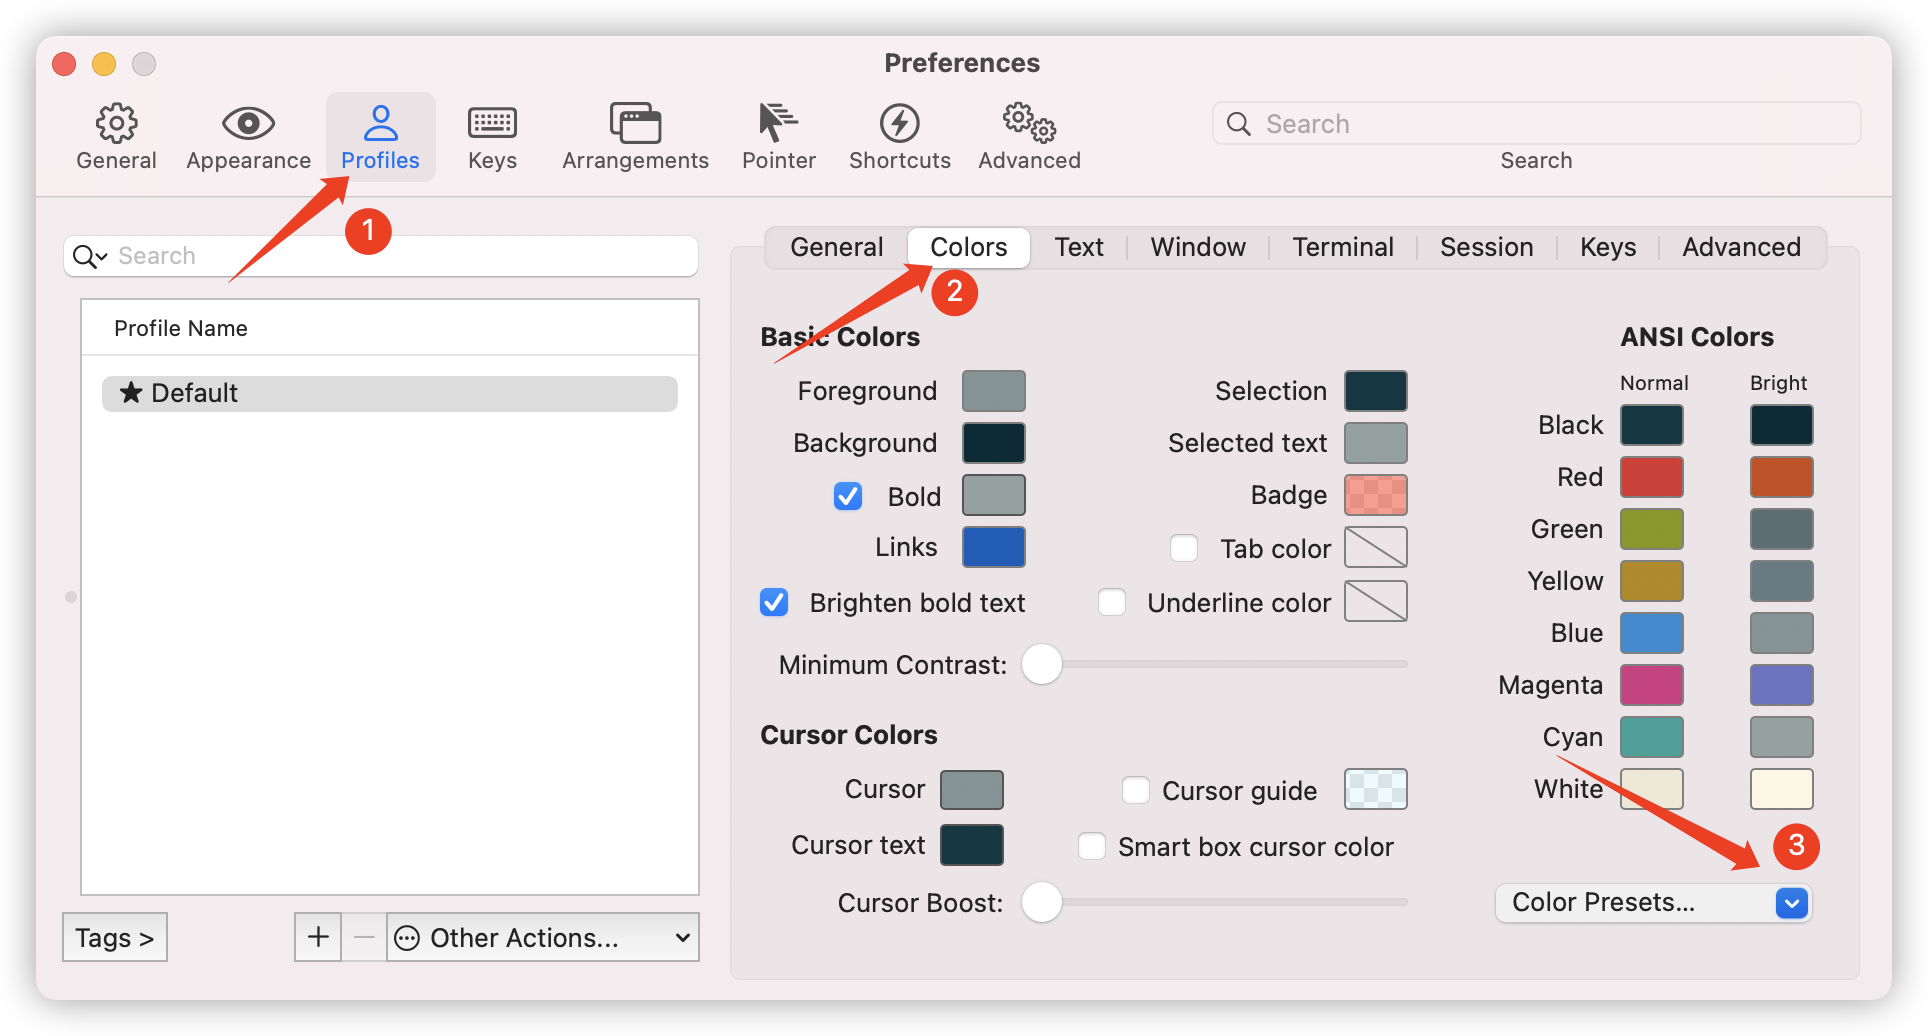Click the magnifier in profile search
The width and height of the screenshot is (1928, 1036).
pyautogui.click(x=89, y=256)
